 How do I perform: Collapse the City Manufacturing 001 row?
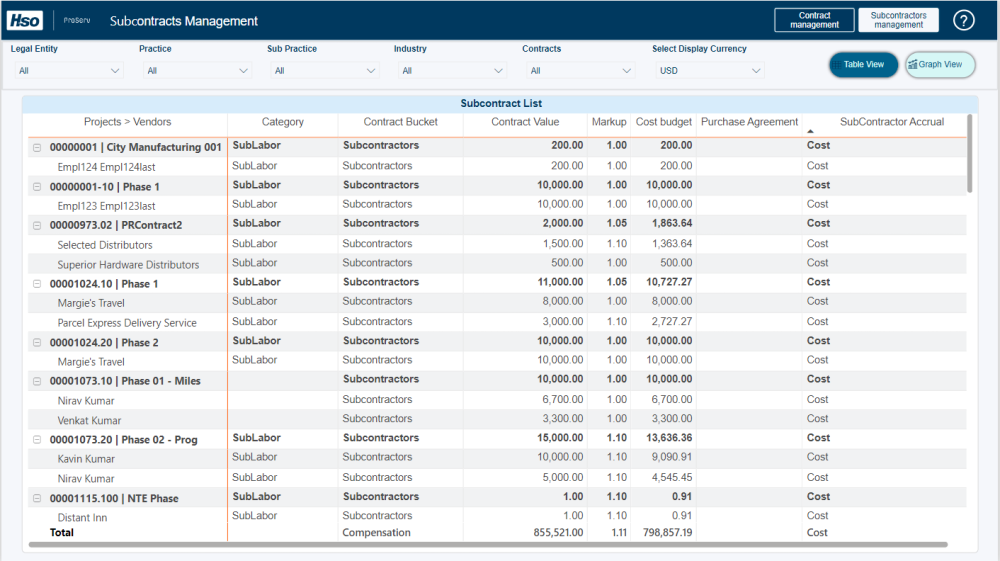pyautogui.click(x=37, y=148)
